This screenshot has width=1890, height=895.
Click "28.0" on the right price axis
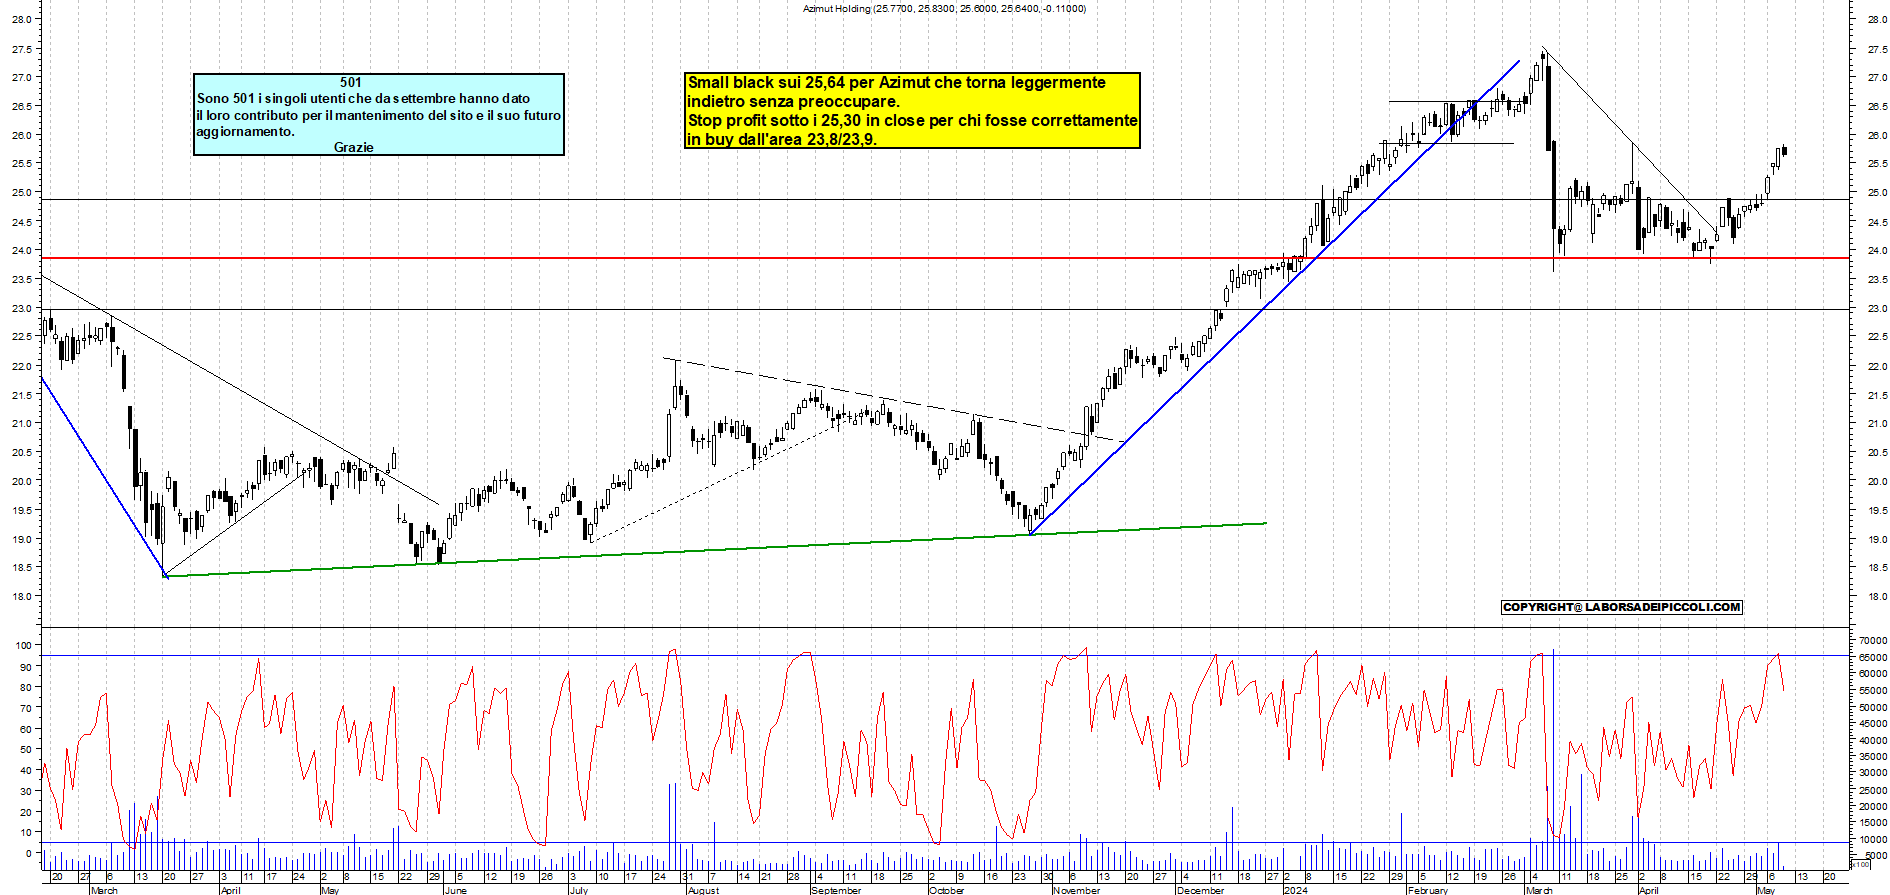coord(1877,19)
